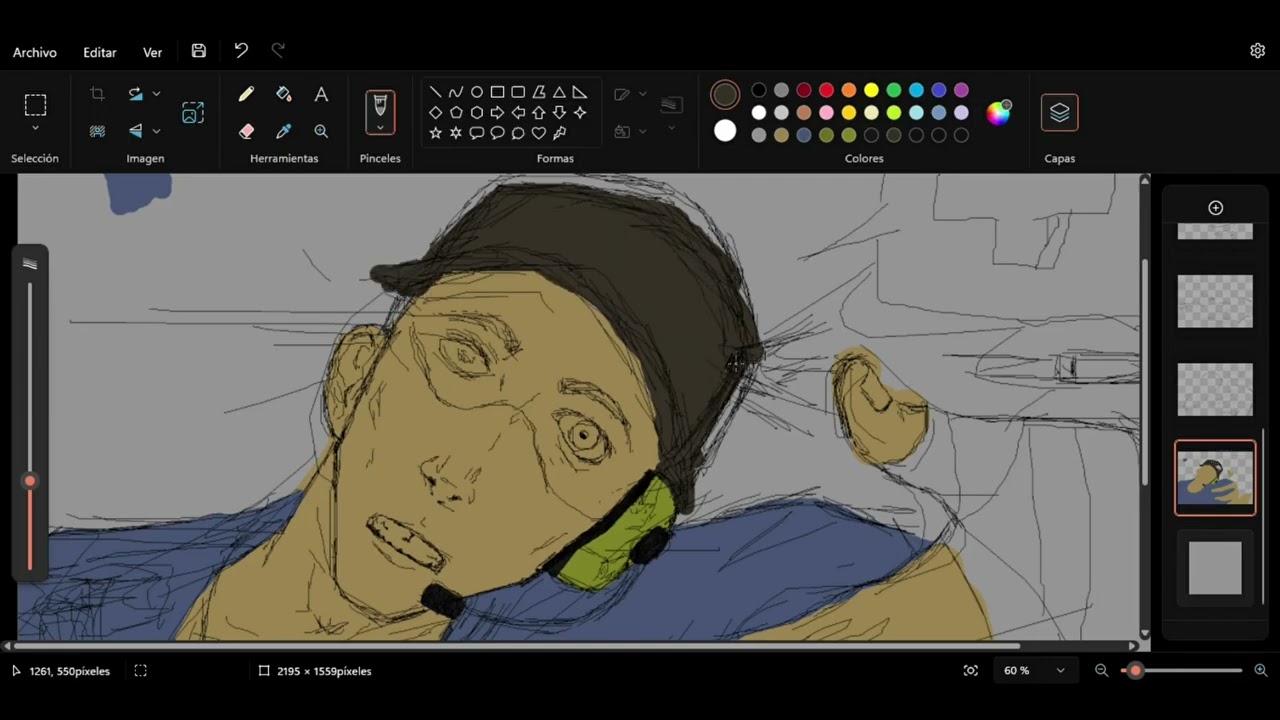Screen dimensions: 1280x720
Task: Select the rectangular selection tool
Action: tap(35, 105)
